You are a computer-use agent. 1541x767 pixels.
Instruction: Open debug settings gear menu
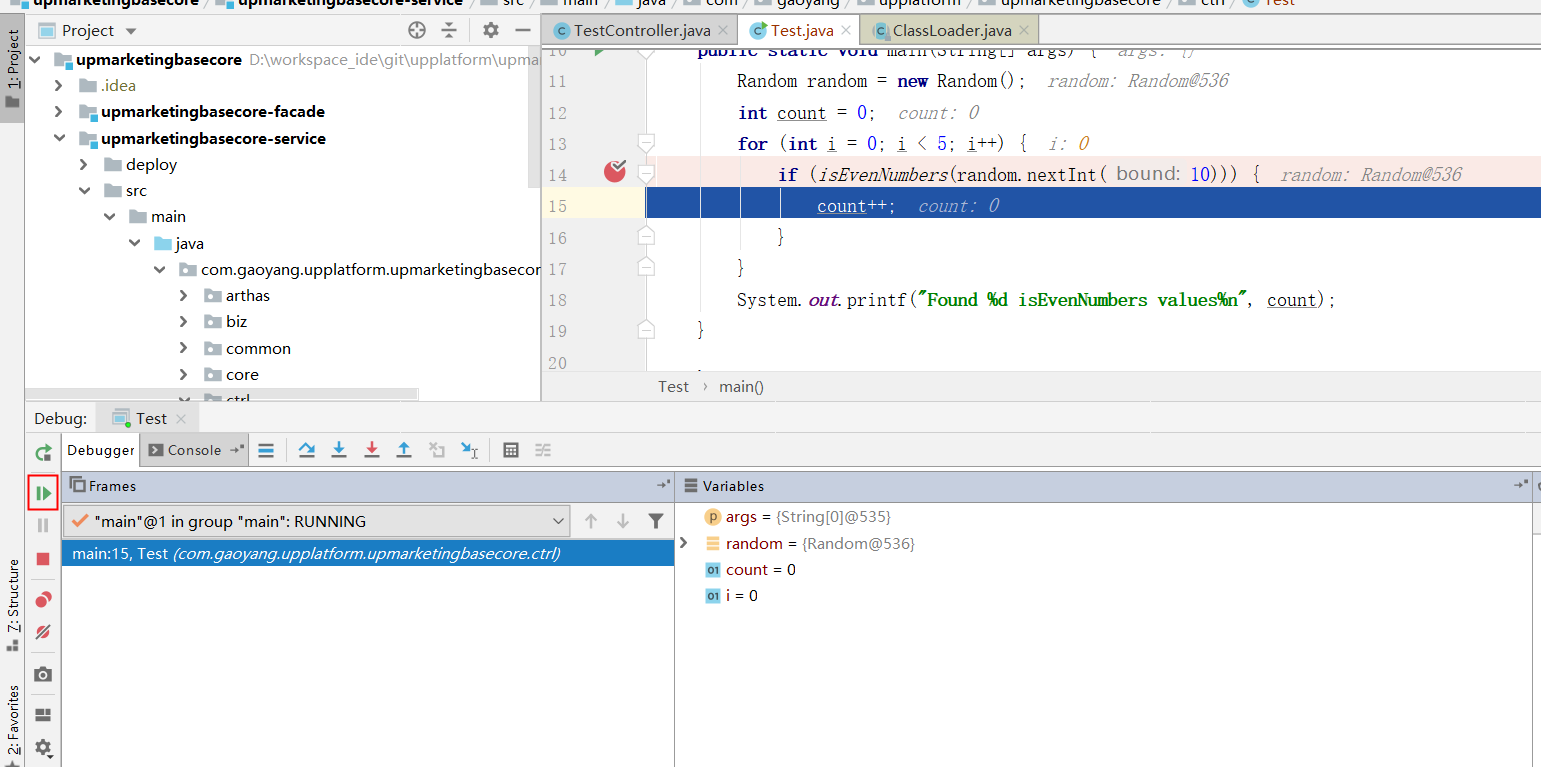pos(43,747)
